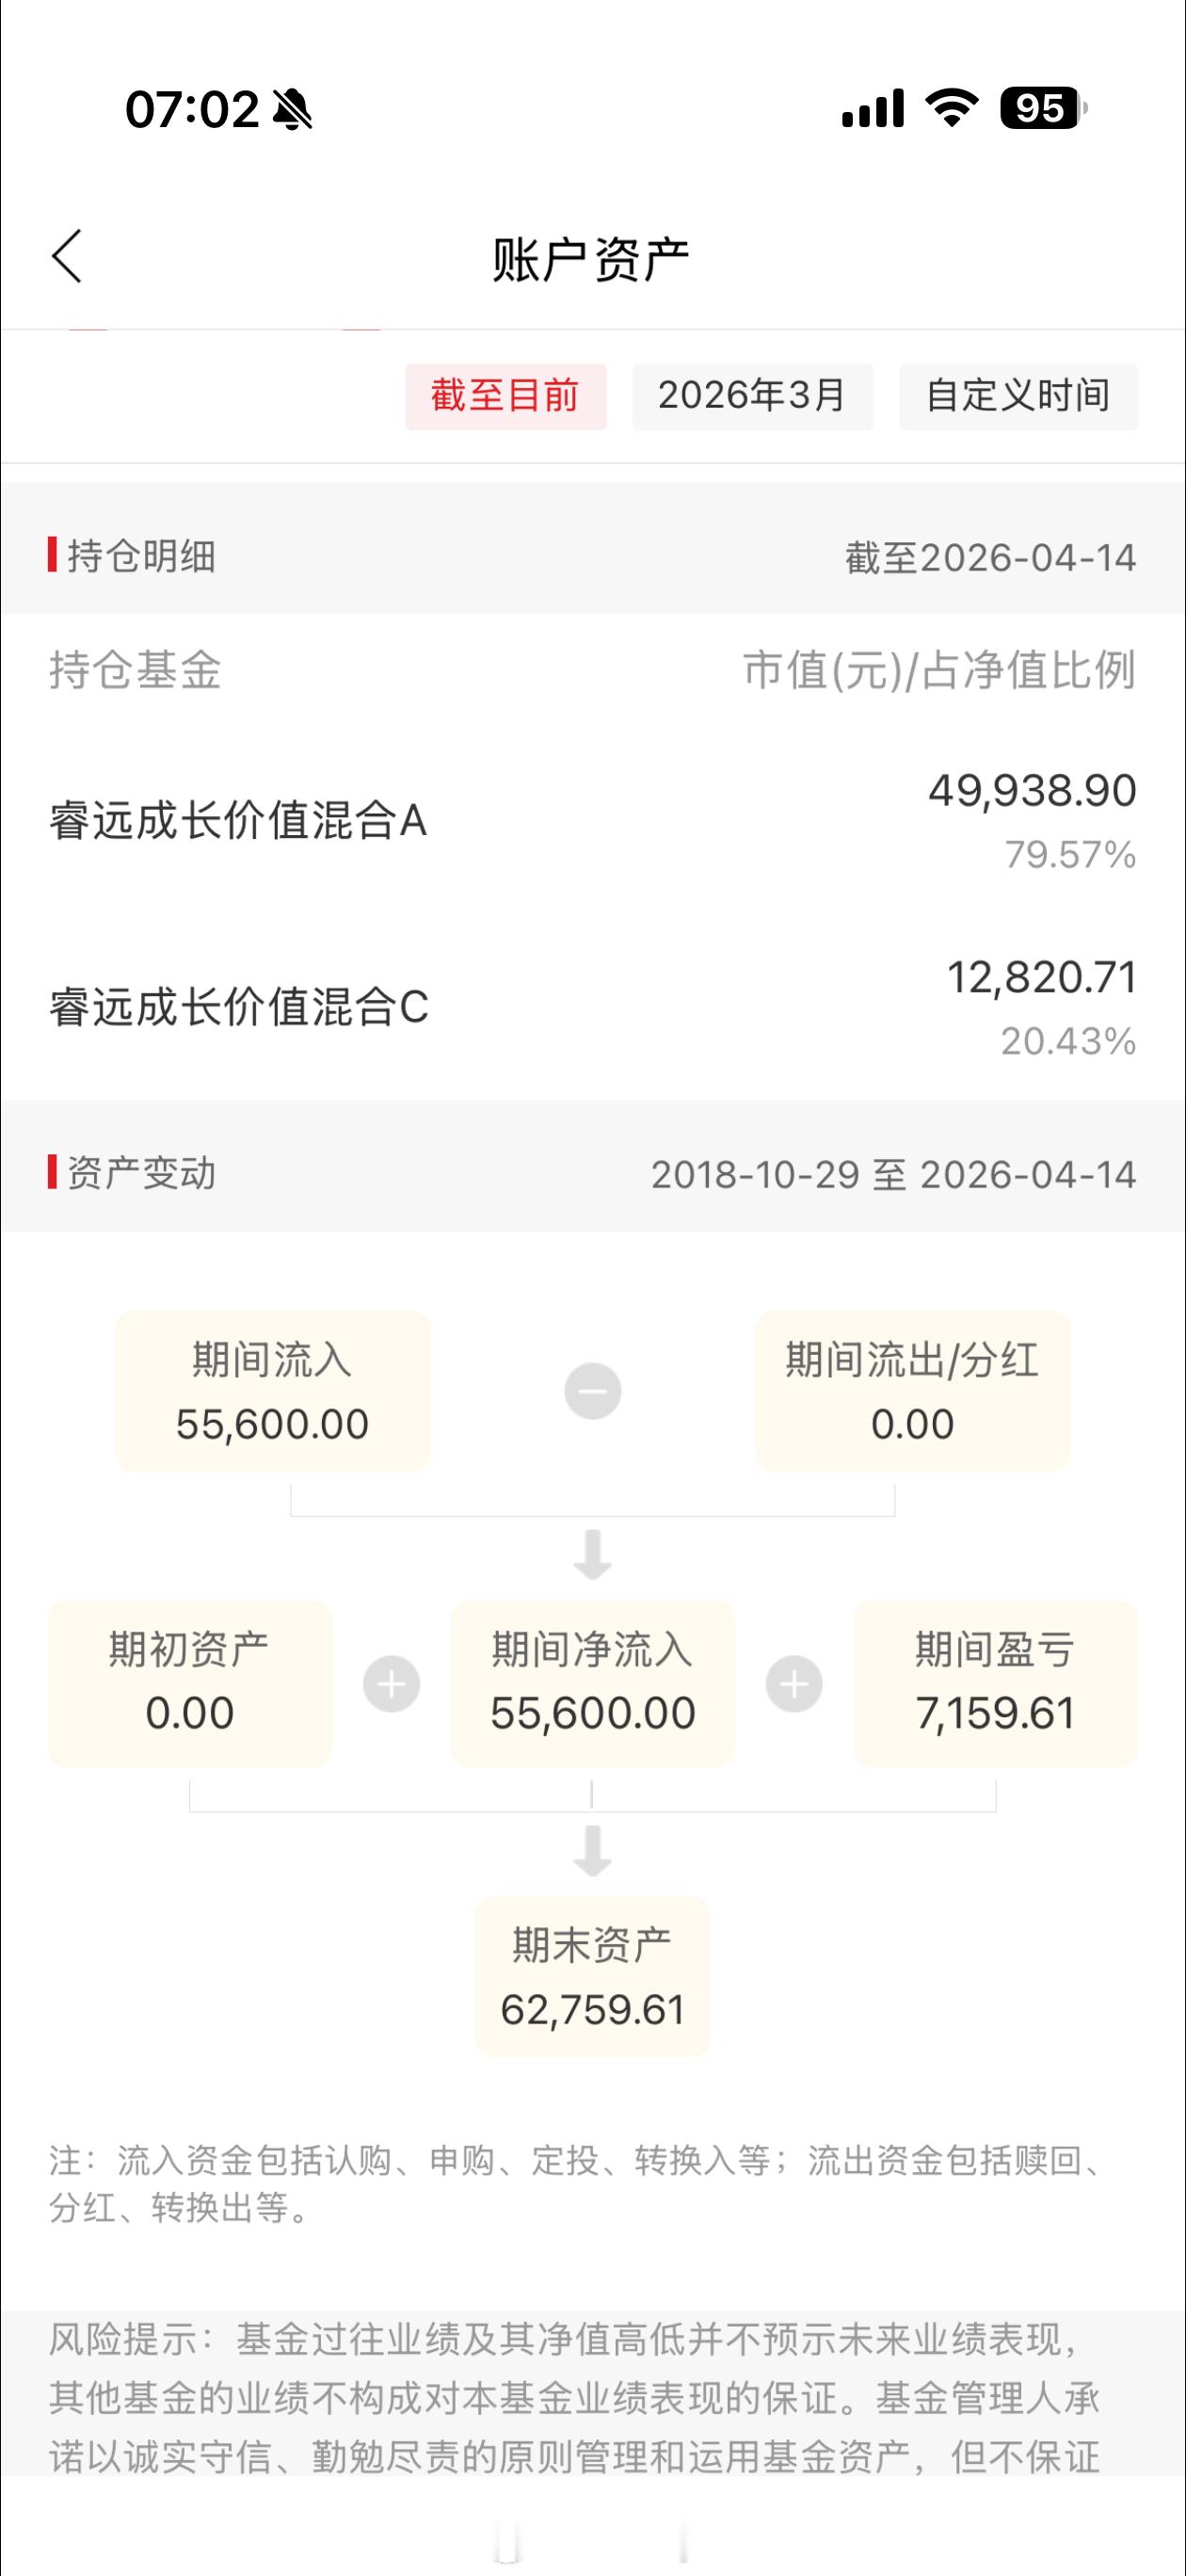Select the 2026年3月 time filter

[752, 396]
